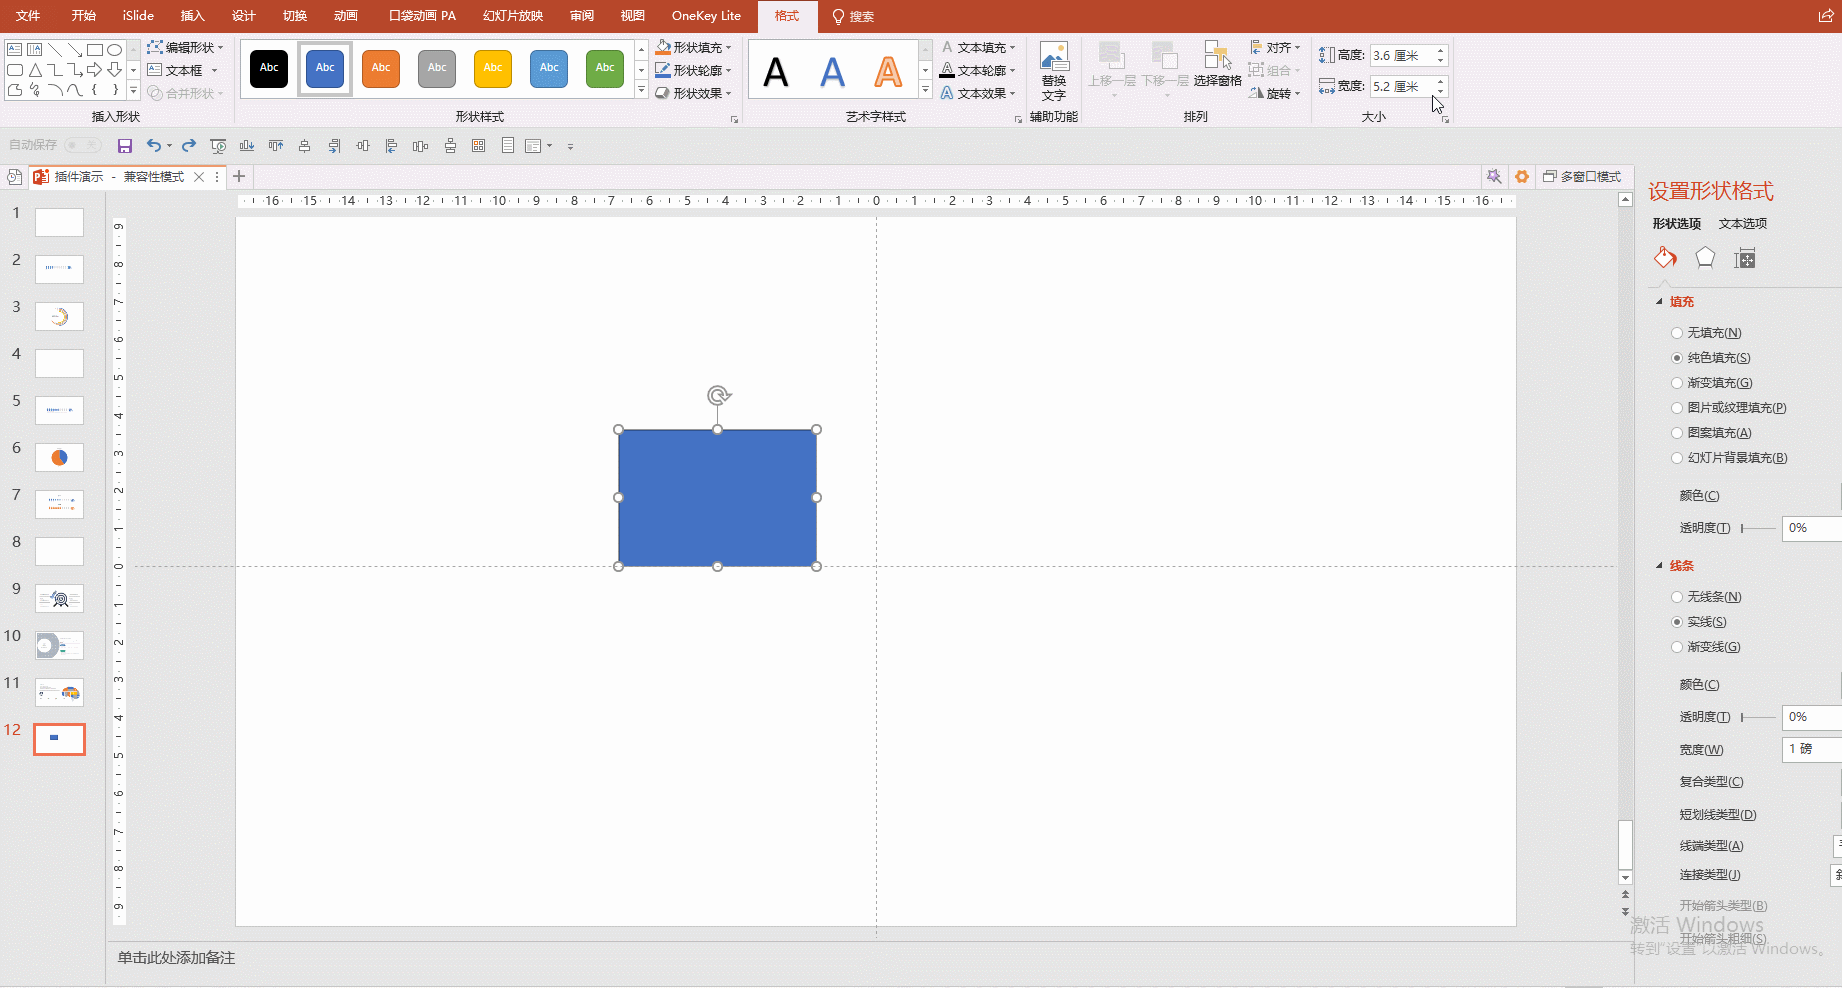This screenshot has height=988, width=1842.
Task: Click the grid arrangement icon in quick toolbar
Action: coord(479,146)
